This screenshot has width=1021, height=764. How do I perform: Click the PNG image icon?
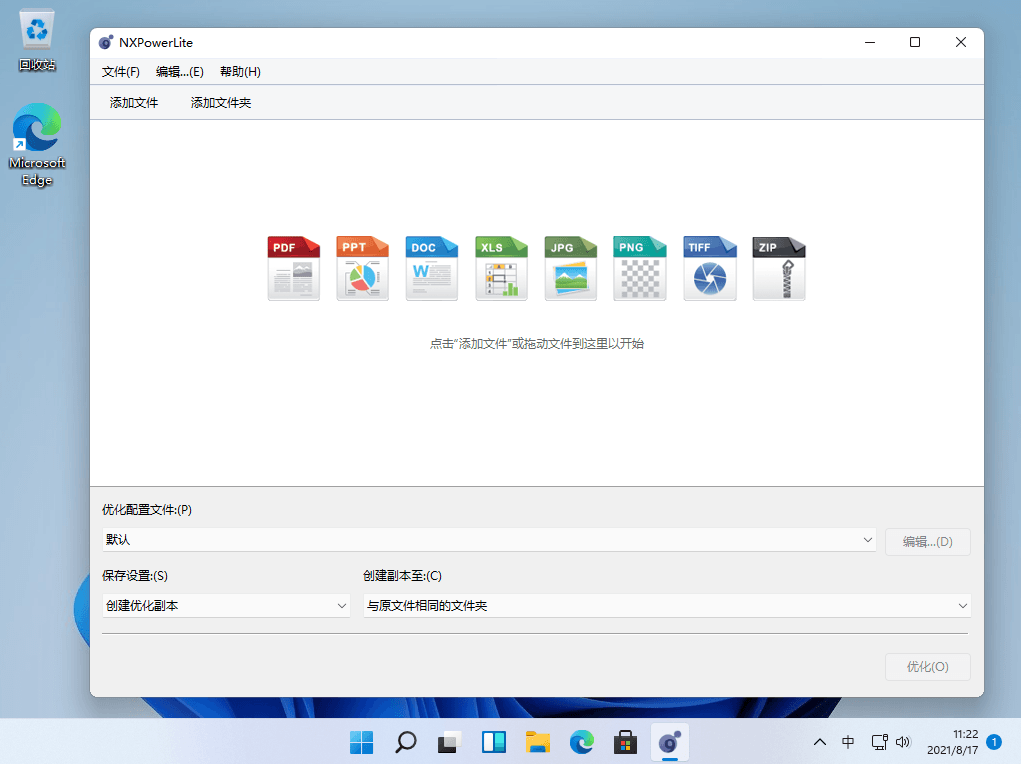(639, 268)
